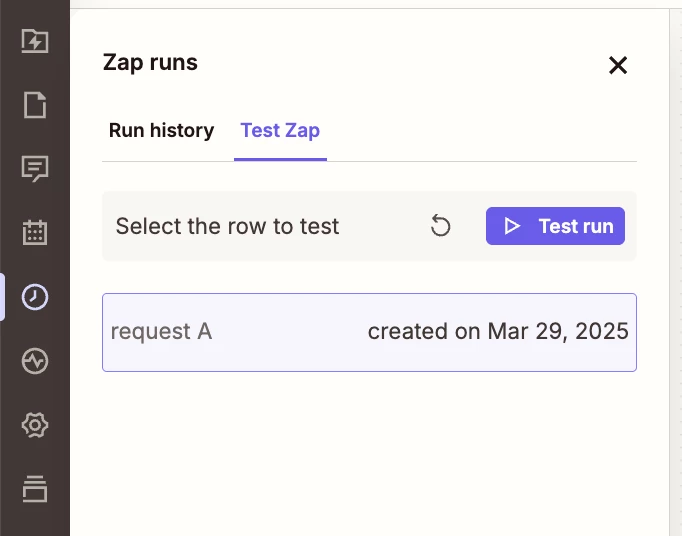682x536 pixels.
Task: Click the created on Mar 29, 2025 date
Action: (x=498, y=332)
